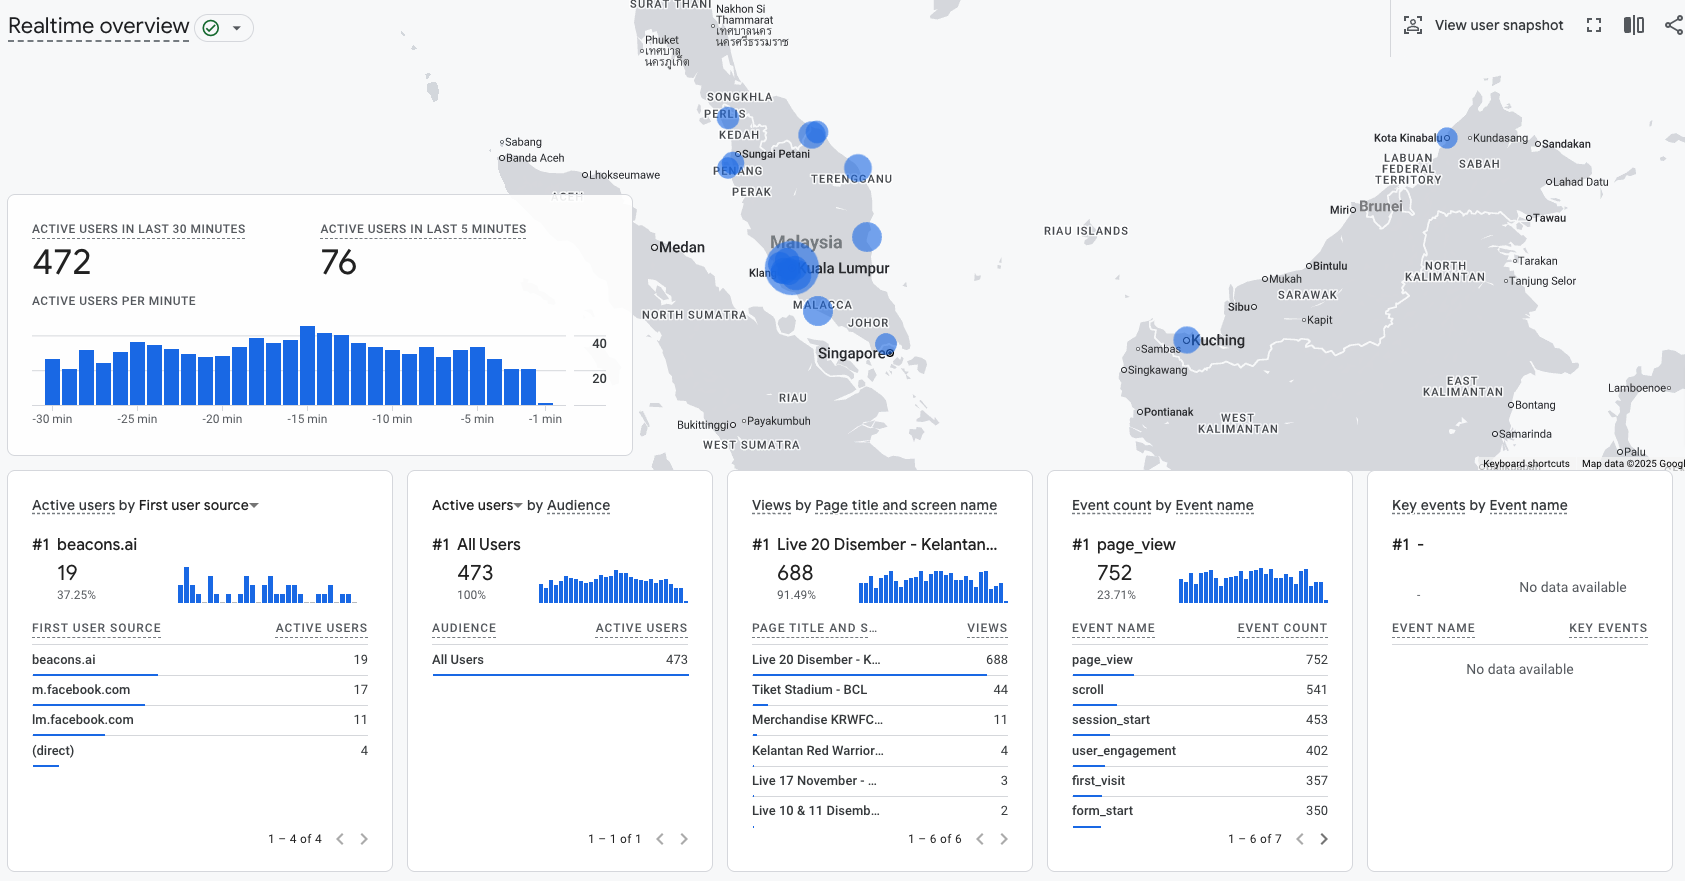The height and width of the screenshot is (881, 1685).
Task: Click the Kuching user bubble on map
Action: [1186, 340]
